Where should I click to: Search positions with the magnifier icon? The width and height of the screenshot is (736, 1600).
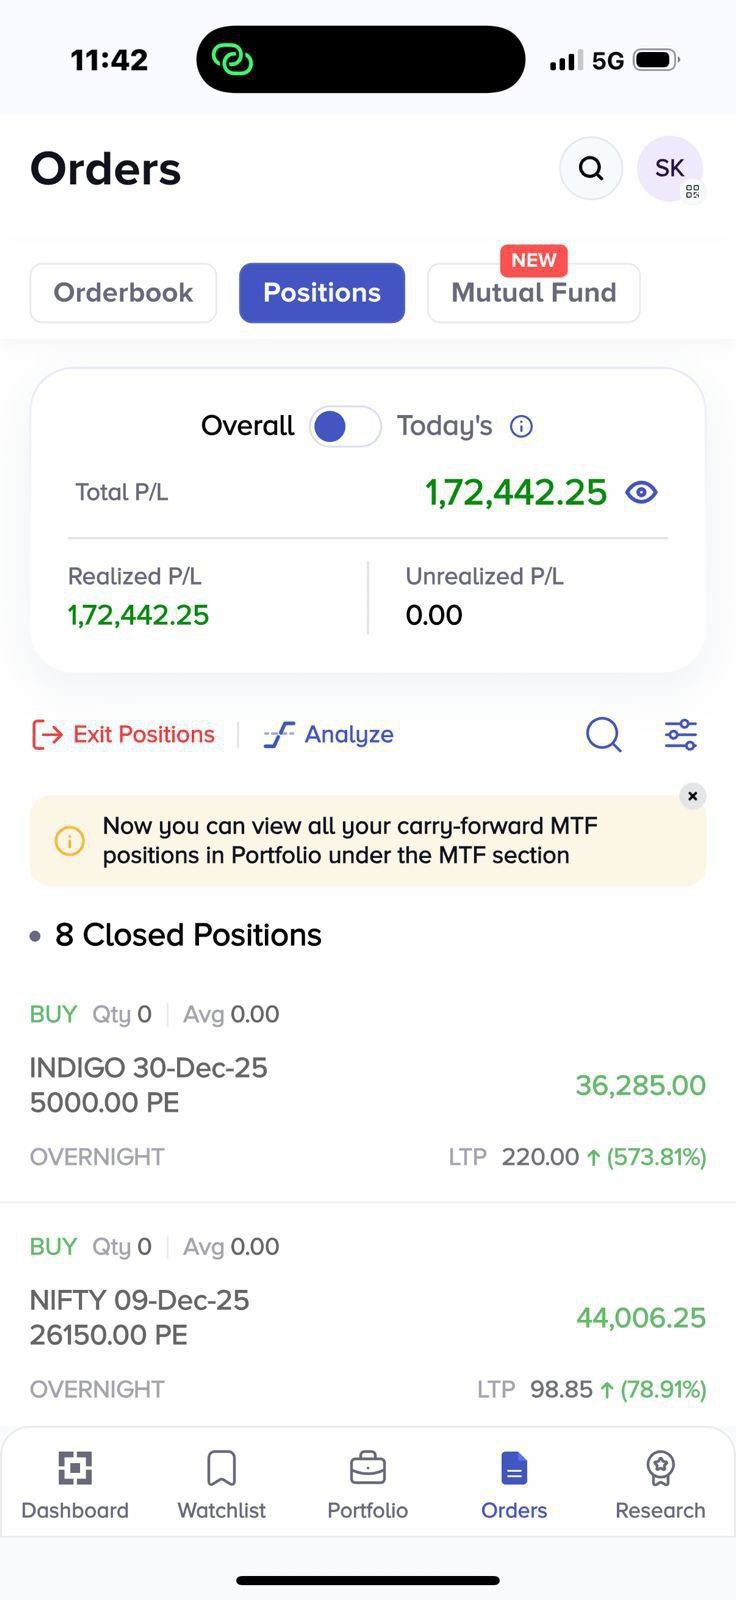[603, 735]
